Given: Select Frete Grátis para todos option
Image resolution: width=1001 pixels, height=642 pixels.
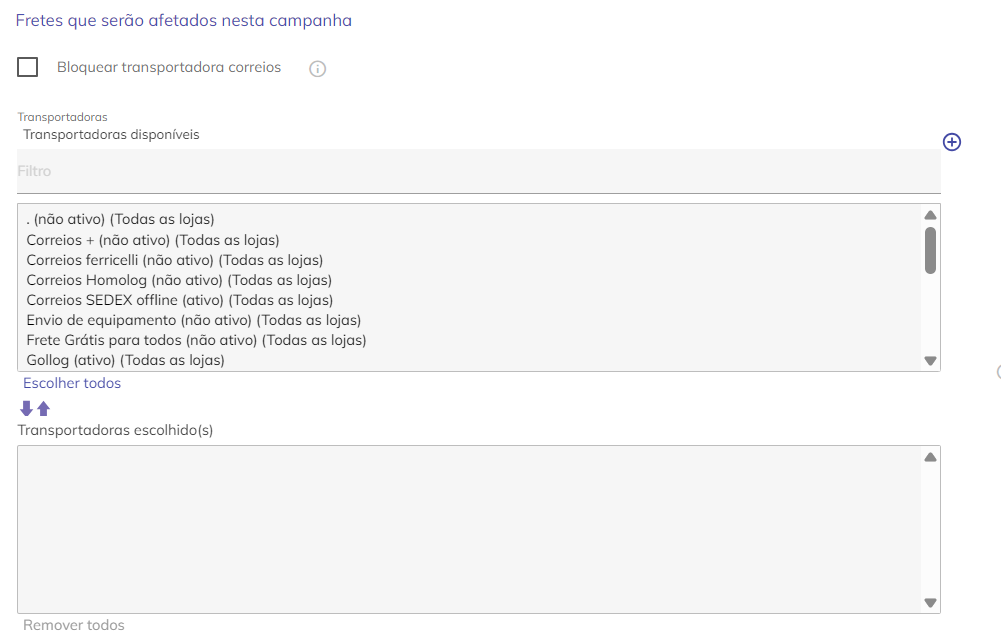Looking at the screenshot, I should (x=196, y=340).
